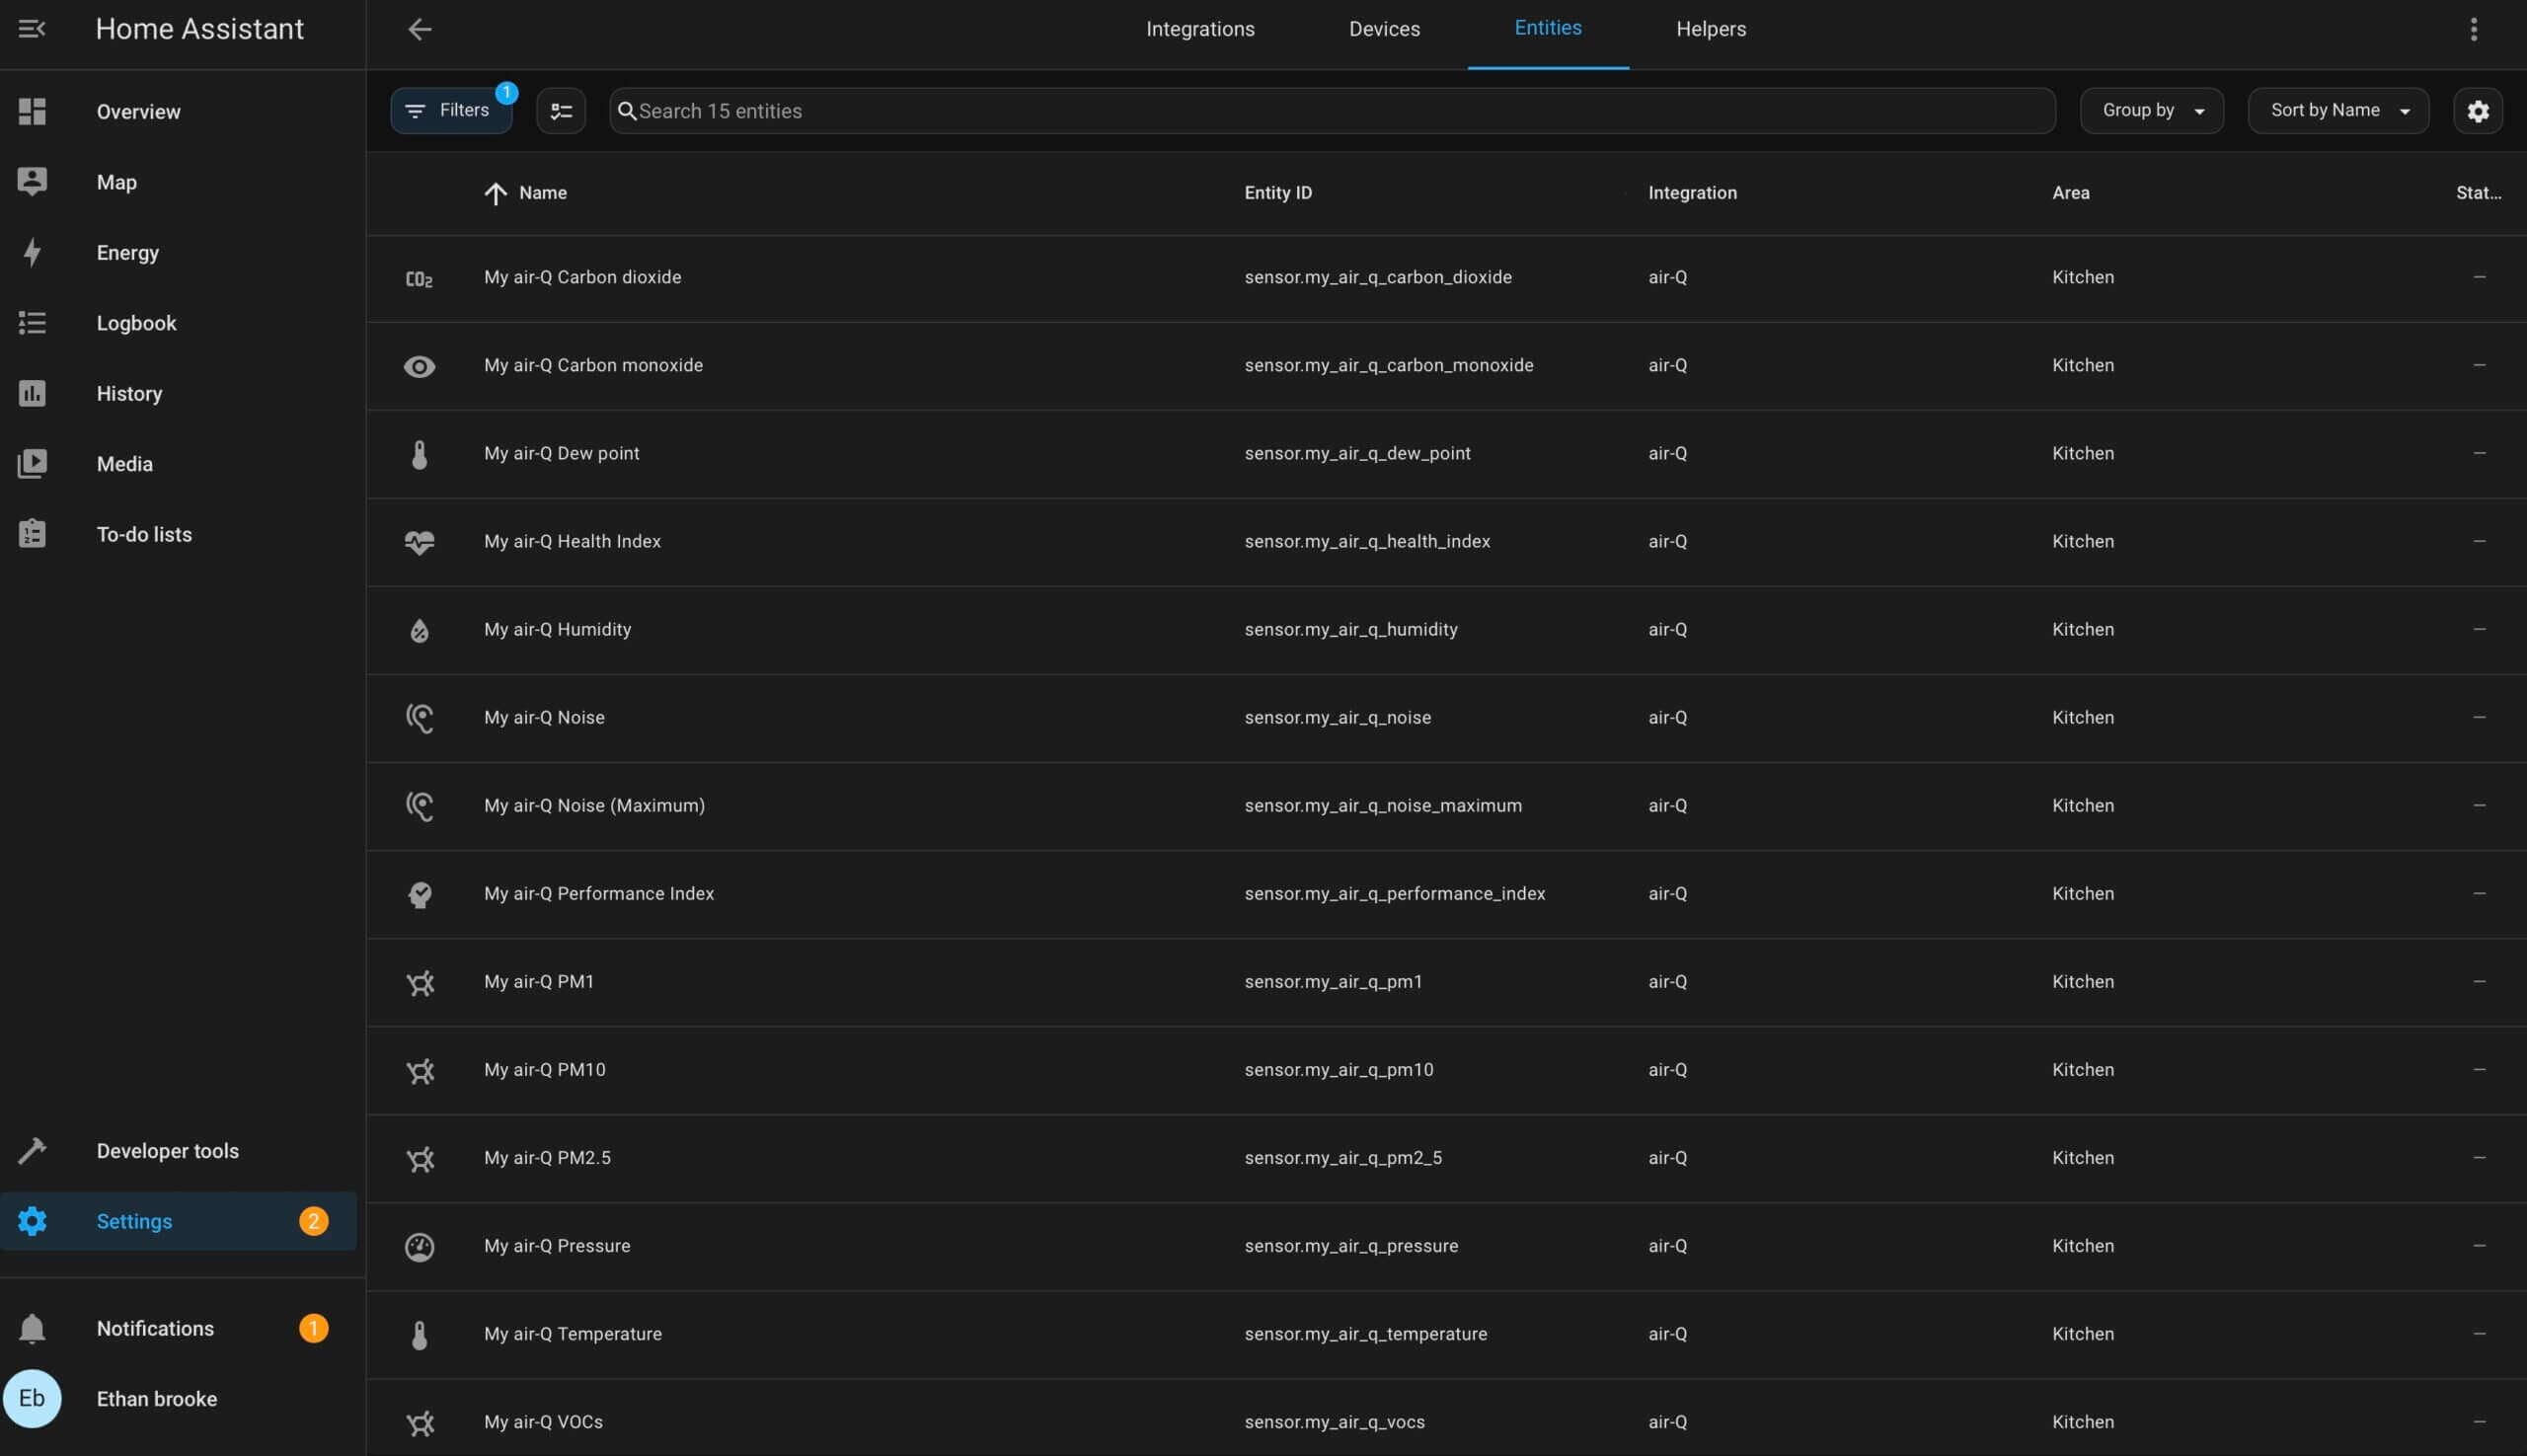Screen dimensions: 2527x1456
Task: Click the ear icon for Noise (Maximum)
Action: [419, 806]
